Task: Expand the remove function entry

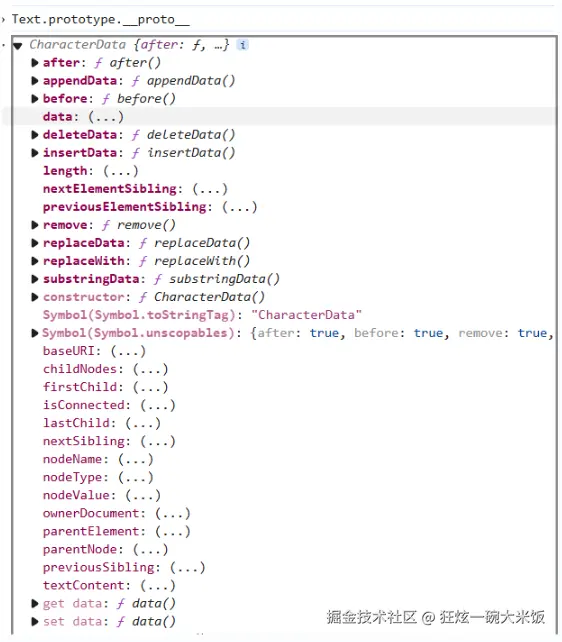Action: click(35, 225)
